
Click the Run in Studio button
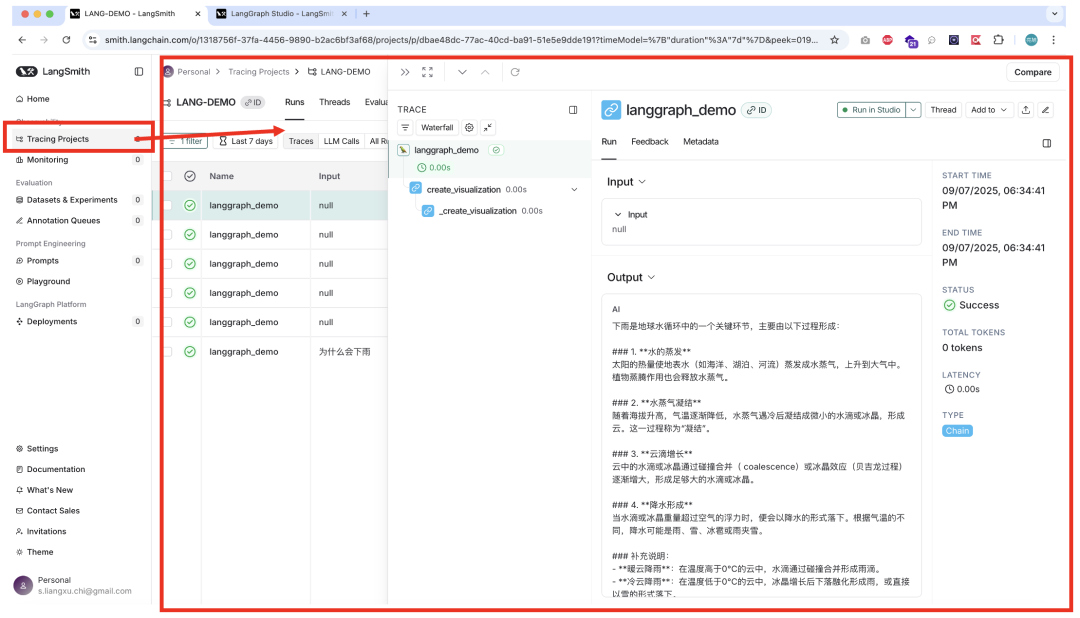871,110
